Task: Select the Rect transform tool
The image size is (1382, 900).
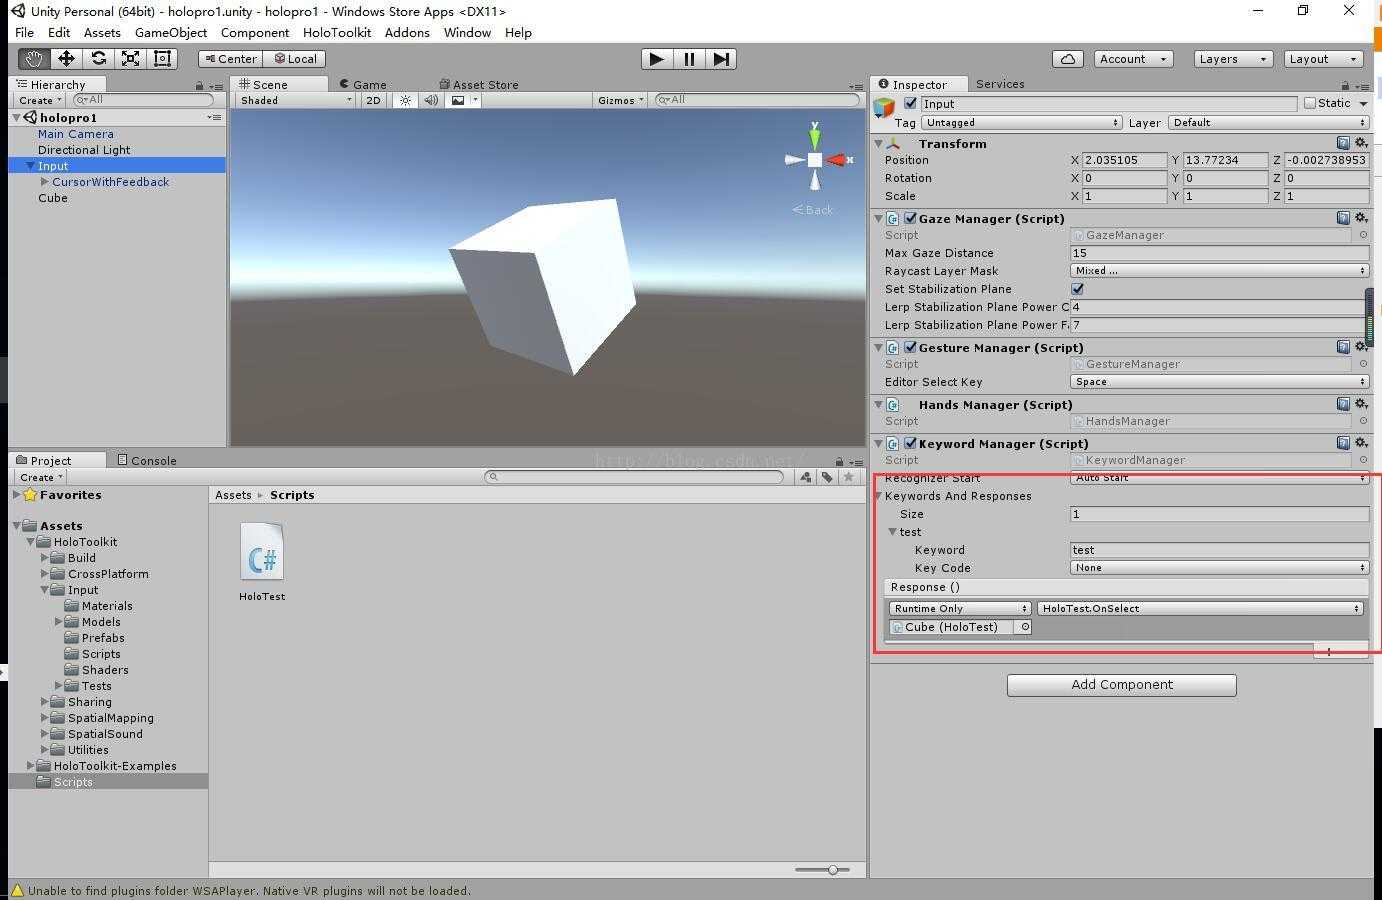Action: [162, 59]
